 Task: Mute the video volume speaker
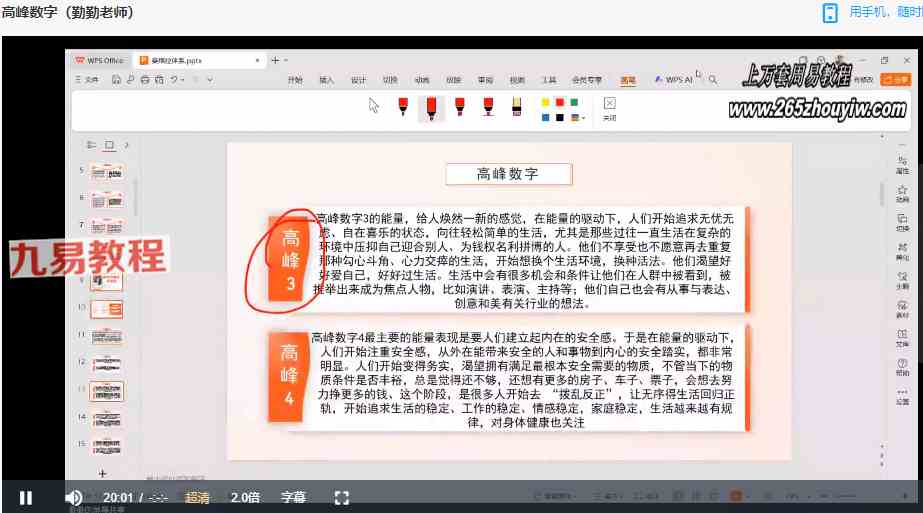click(74, 497)
